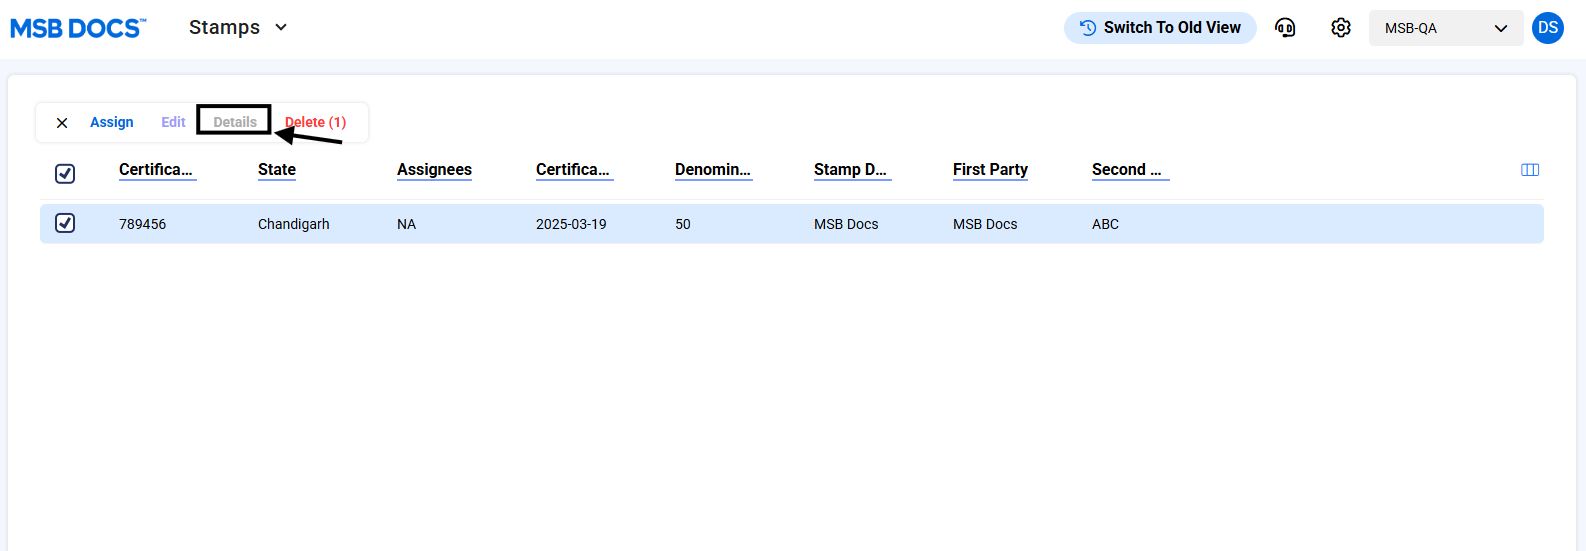Dismiss the selection toolbar with X
The image size is (1586, 551).
click(x=62, y=123)
